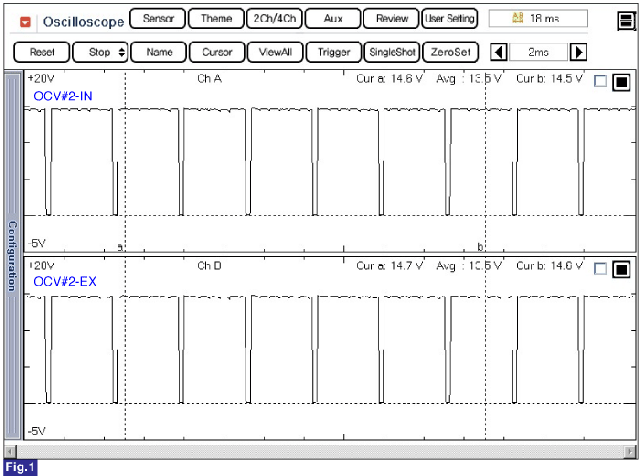640x476 pixels.
Task: Open the Theme settings button
Action: click(216, 19)
